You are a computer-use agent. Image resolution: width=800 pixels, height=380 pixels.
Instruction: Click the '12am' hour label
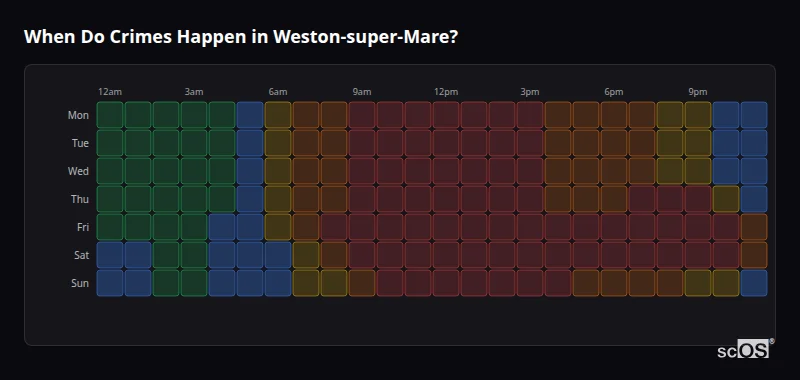pos(110,92)
